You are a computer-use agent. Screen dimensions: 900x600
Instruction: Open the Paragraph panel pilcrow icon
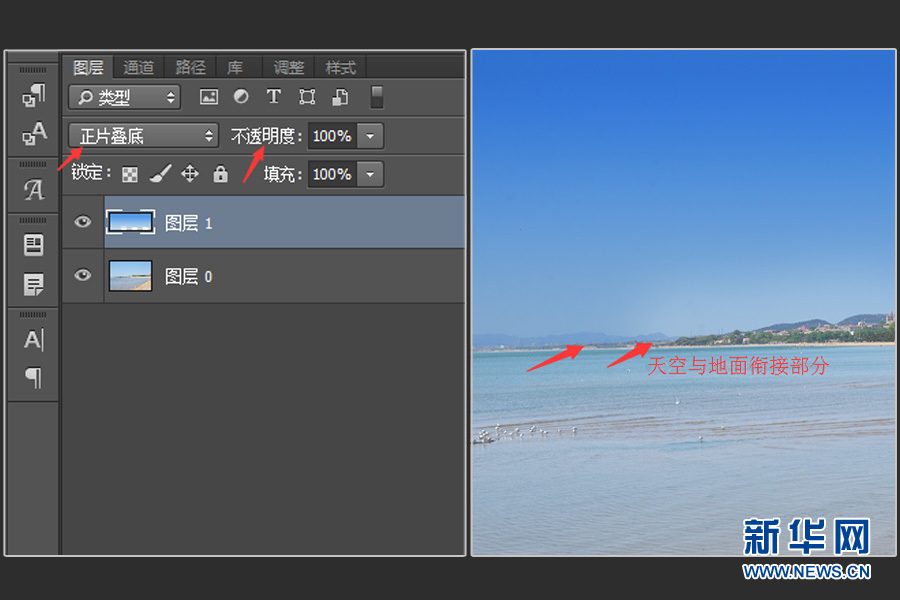(33, 378)
